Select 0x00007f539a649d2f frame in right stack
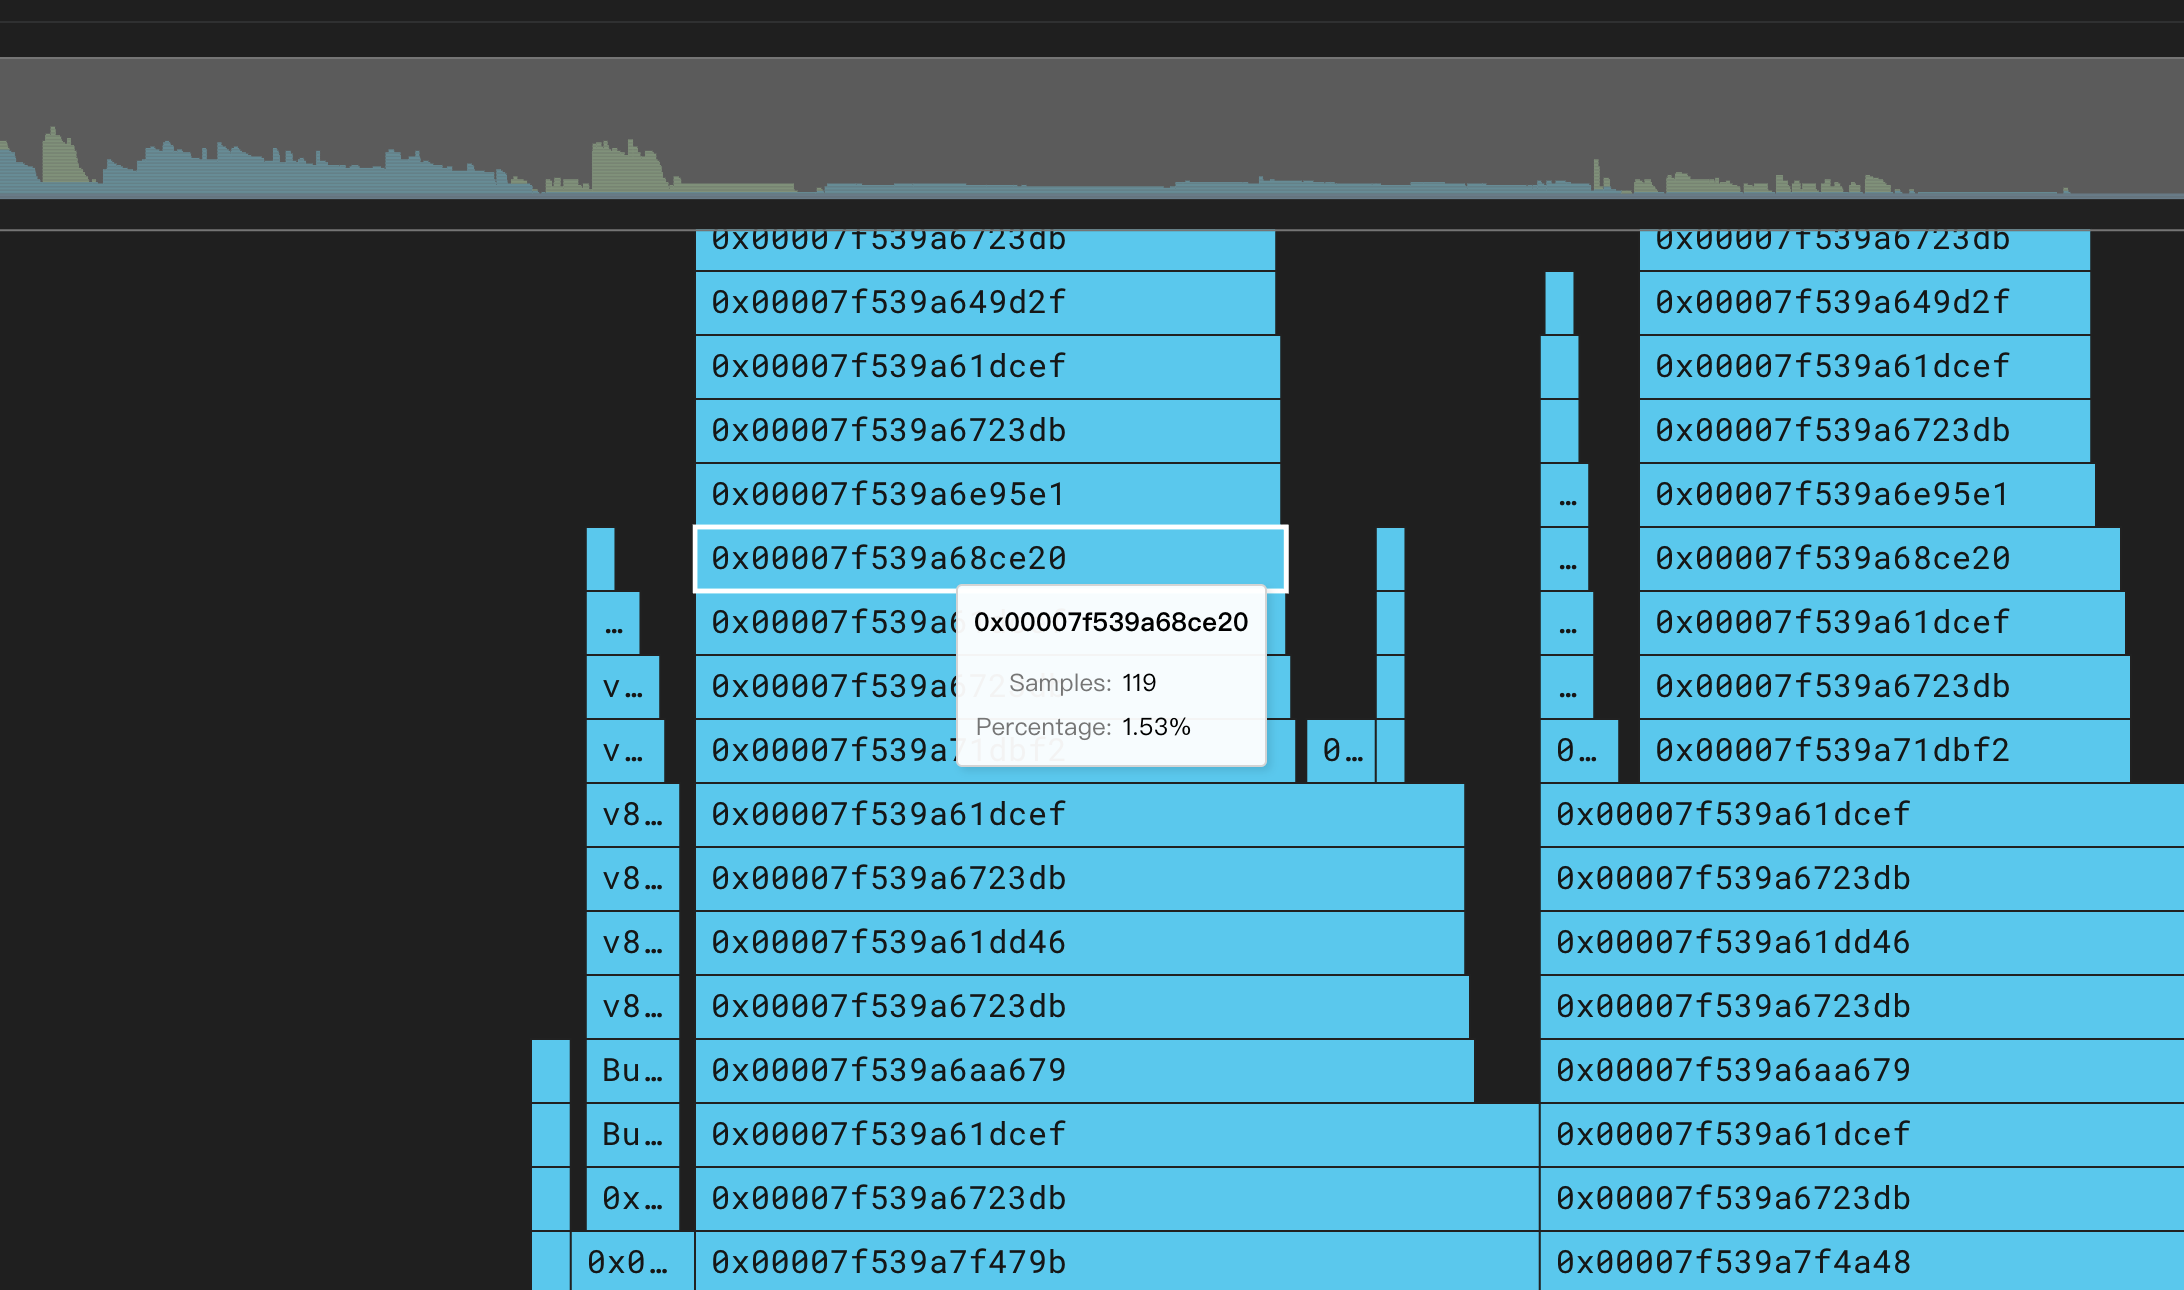2184x1290 pixels. (1864, 302)
